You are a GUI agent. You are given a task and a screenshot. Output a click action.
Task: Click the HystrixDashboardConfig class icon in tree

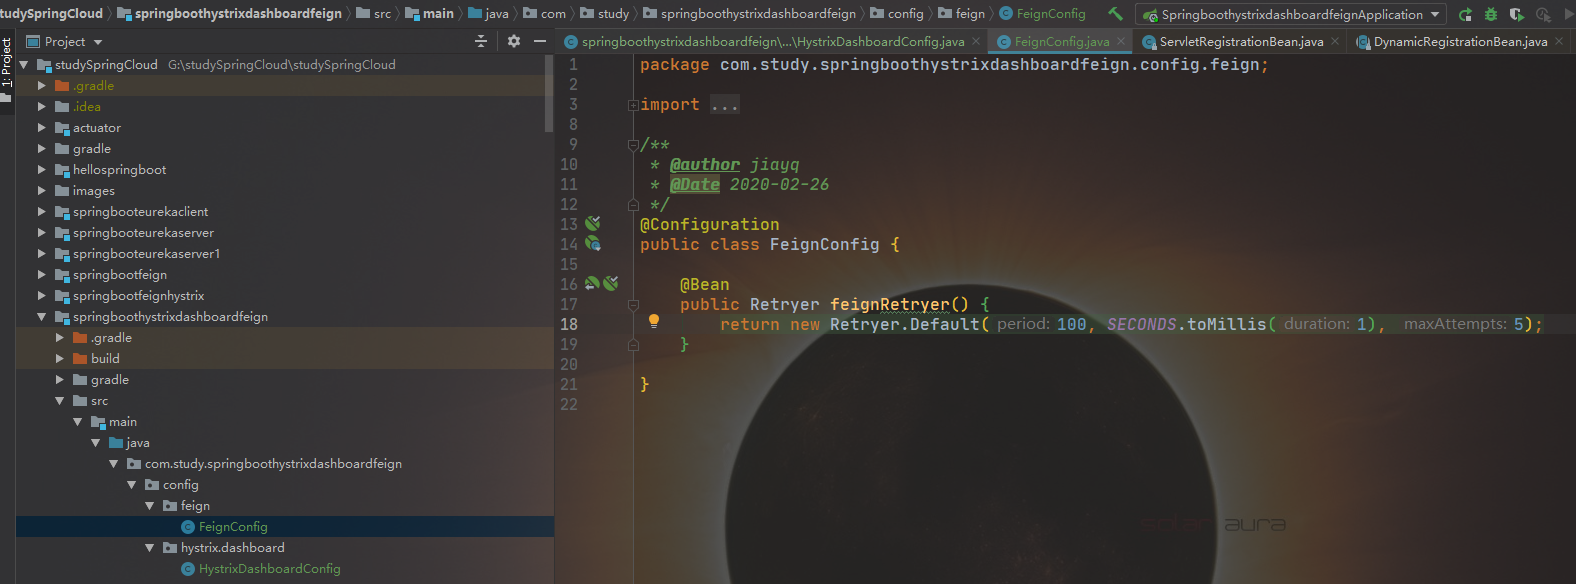pos(188,569)
